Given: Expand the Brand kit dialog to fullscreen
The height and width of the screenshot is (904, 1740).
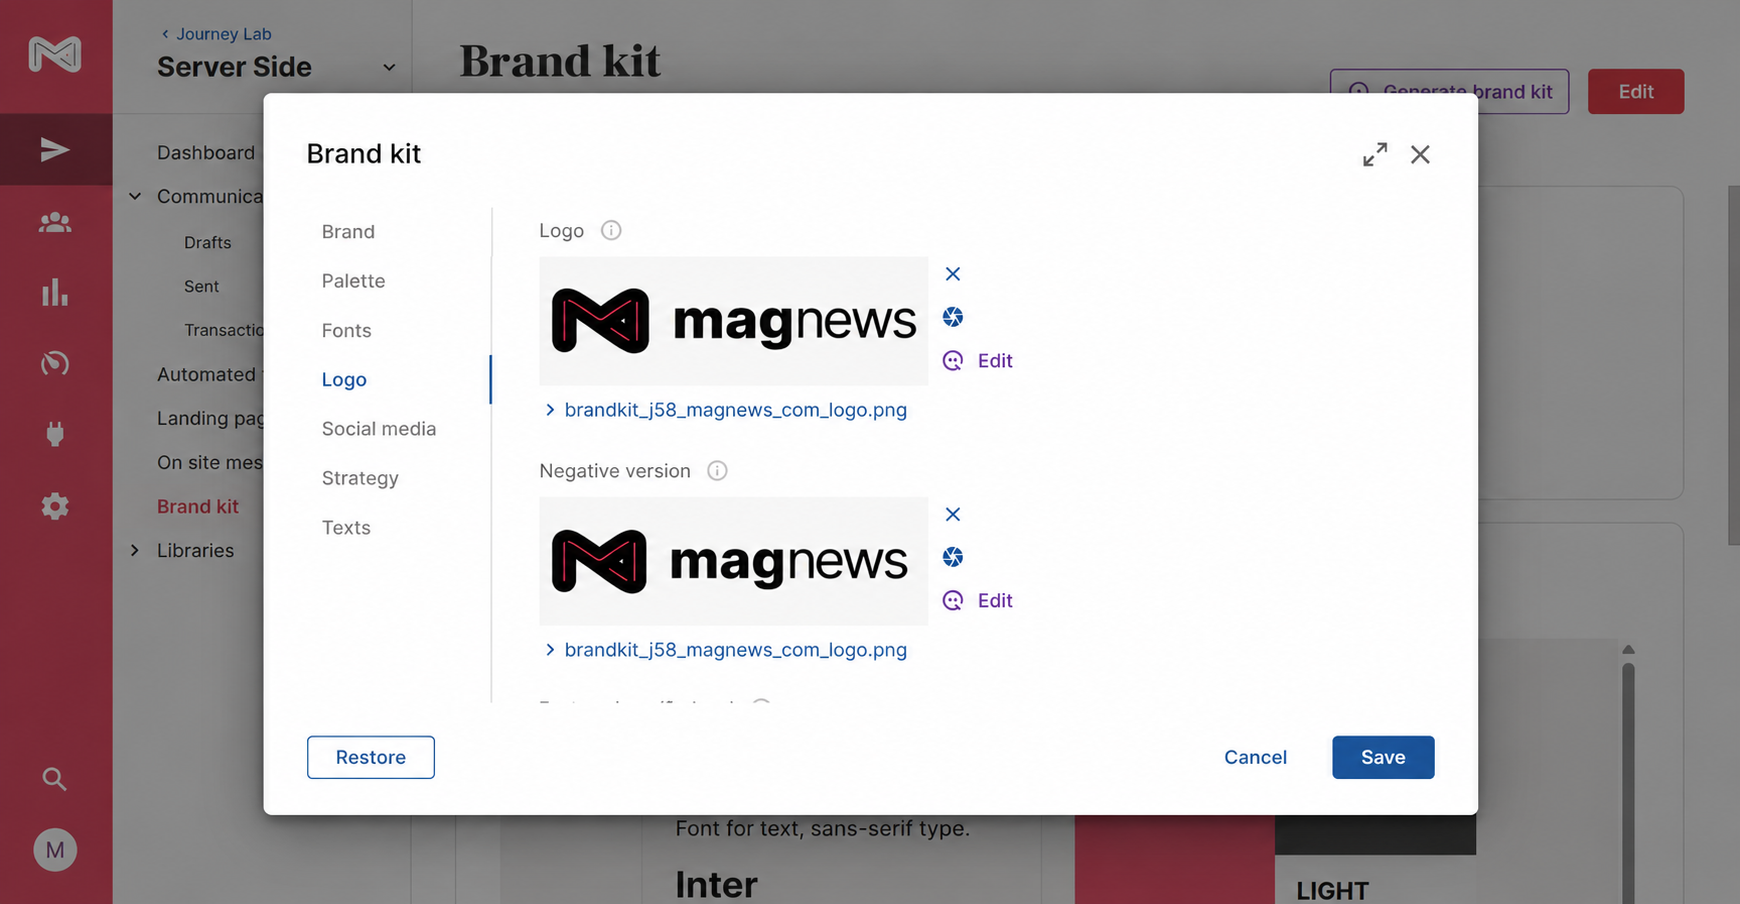Looking at the screenshot, I should pyautogui.click(x=1375, y=154).
